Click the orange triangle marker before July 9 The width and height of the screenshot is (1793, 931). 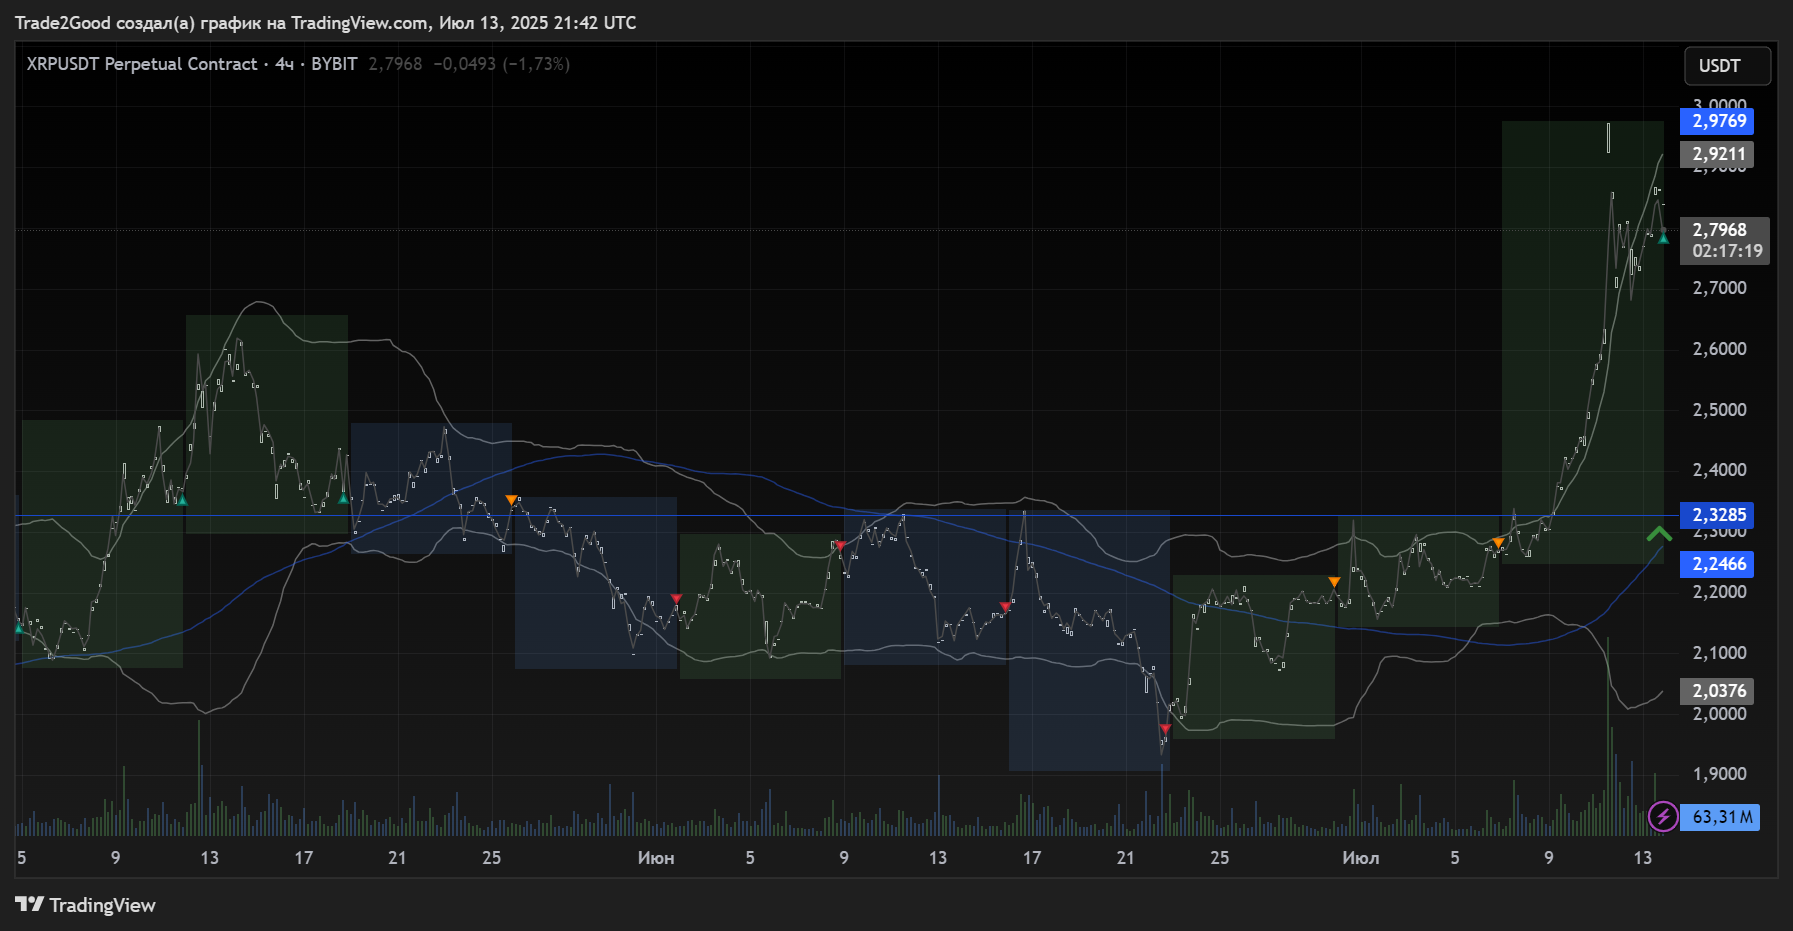[1498, 543]
